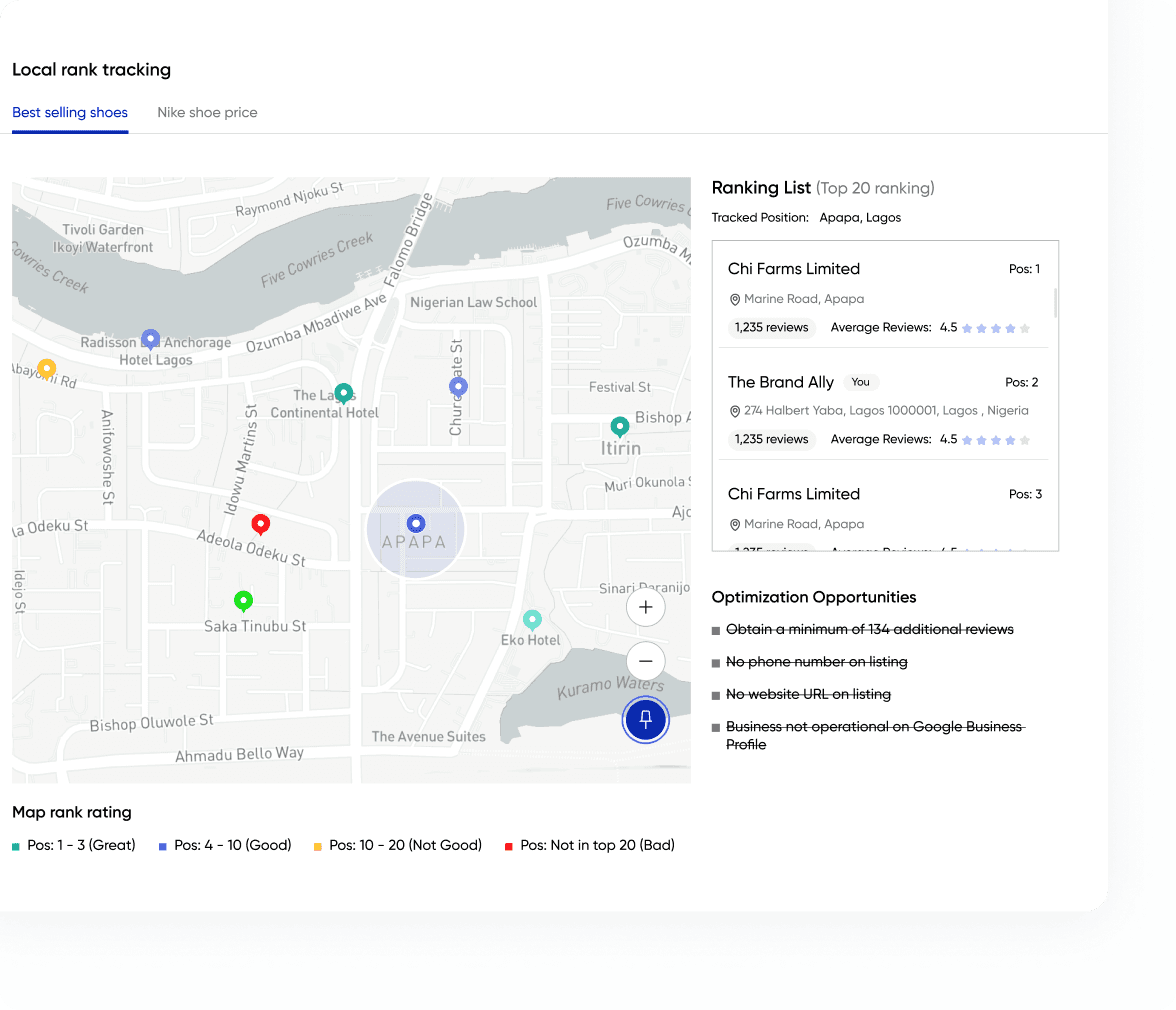
Task: Select the green marker near Saka Tinubu St
Action: (x=243, y=600)
